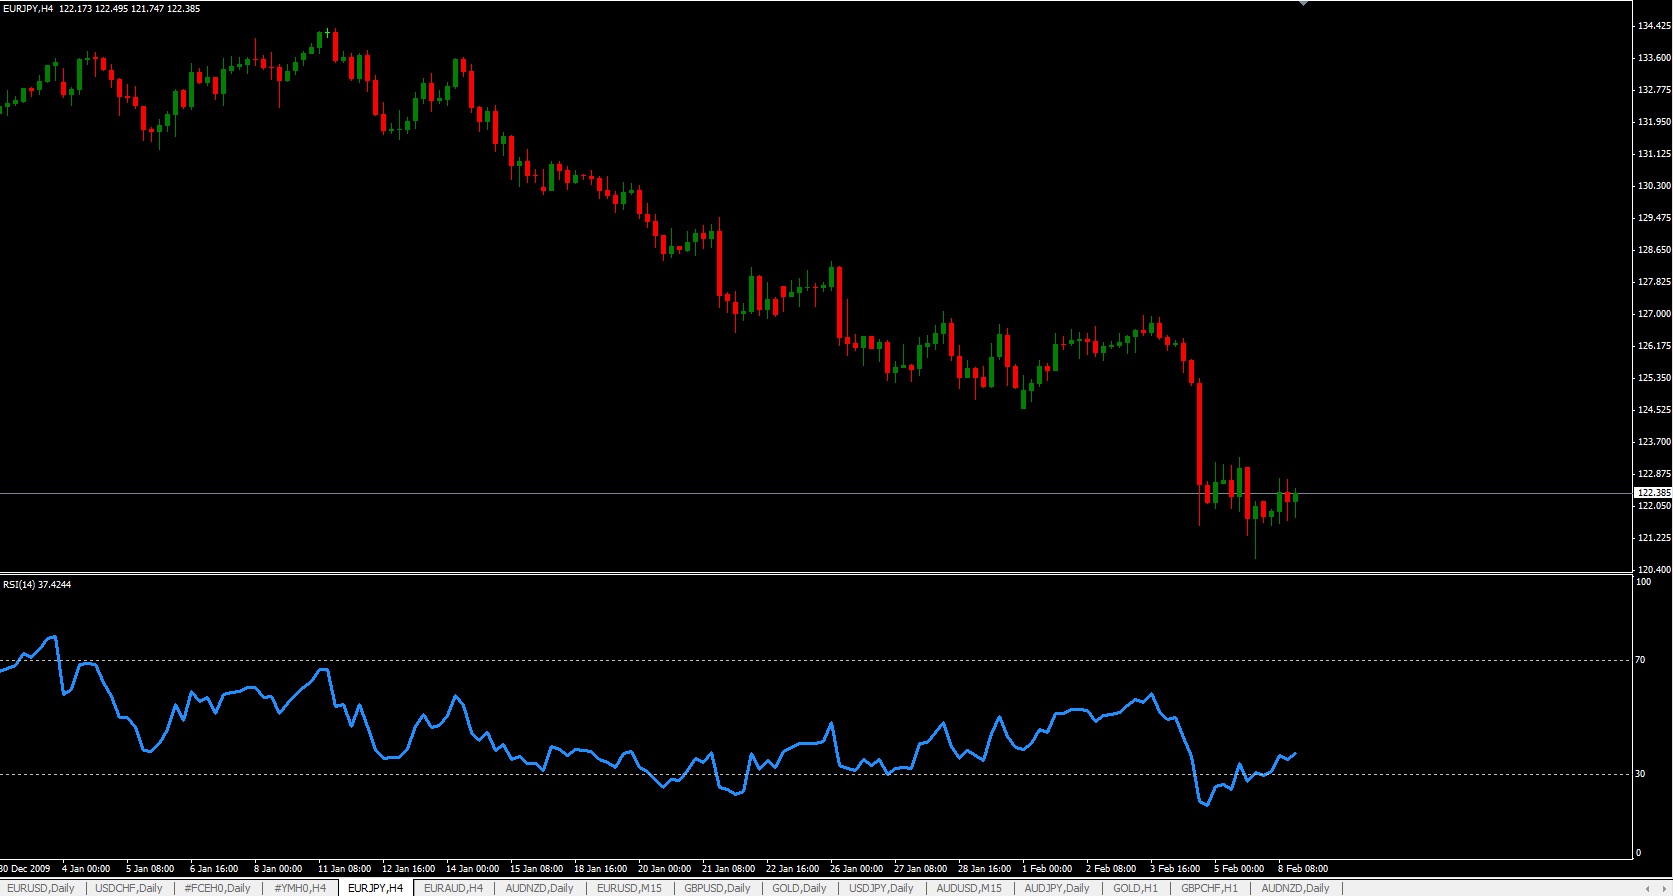1673x896 pixels.
Task: Click the EURJPY,H4 quote header text
Action: click(x=102, y=8)
